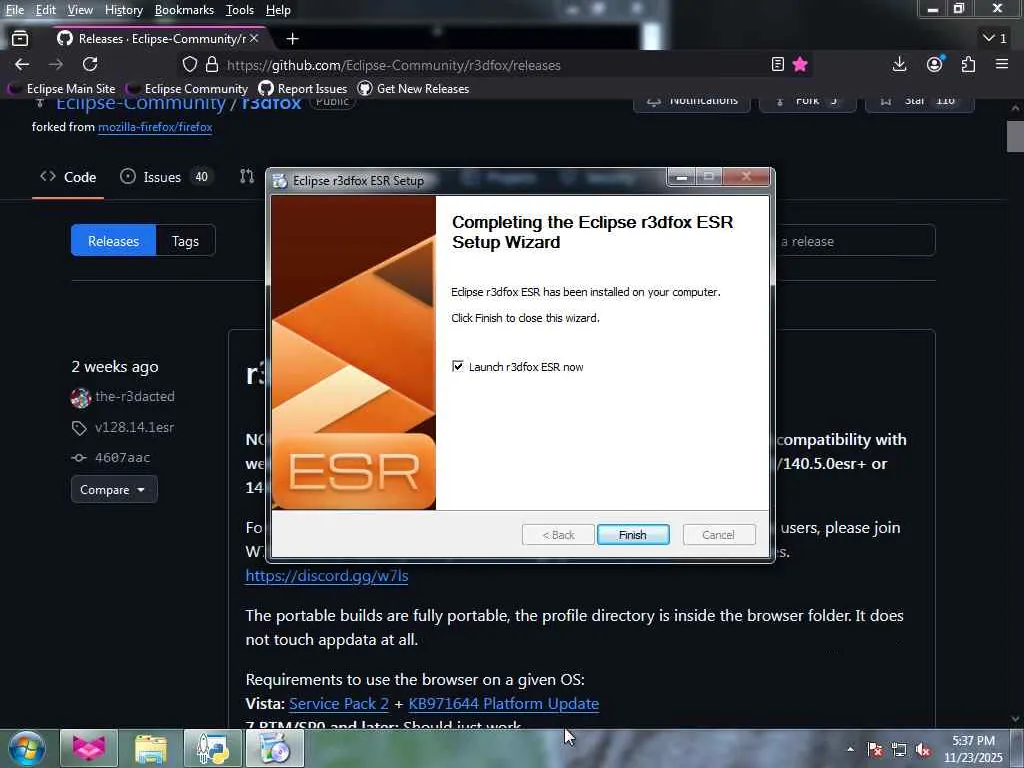The image size is (1024, 768).
Task: Go back with the browser back arrow
Action: 22,64
